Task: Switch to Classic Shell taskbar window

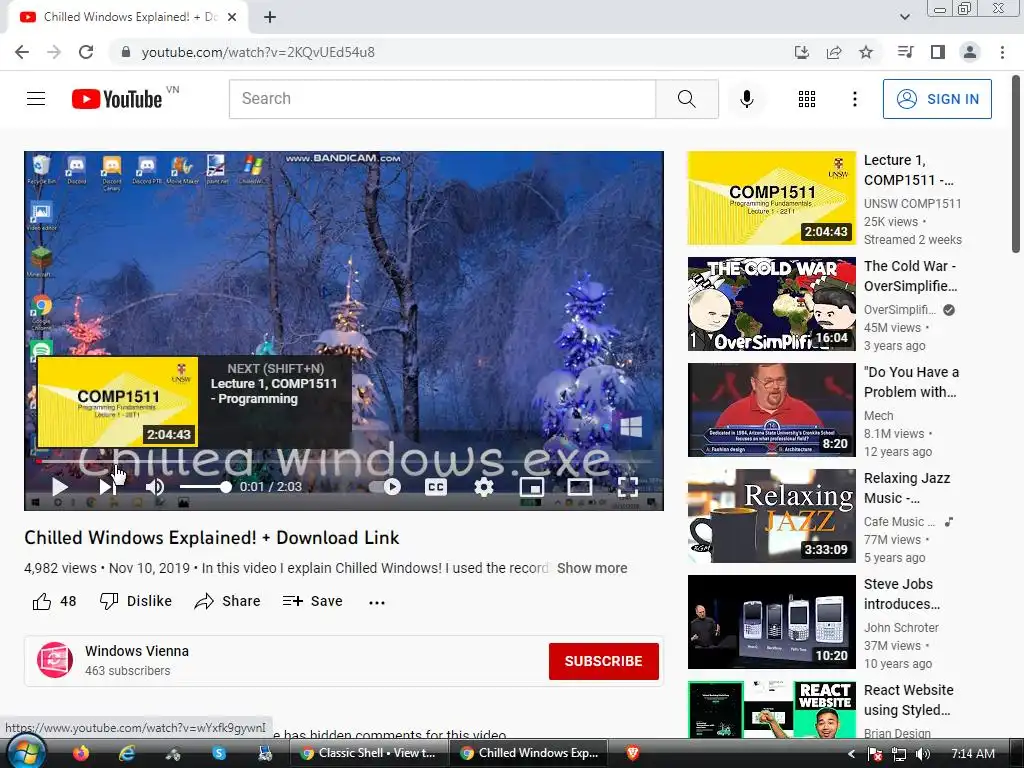Action: pos(369,753)
